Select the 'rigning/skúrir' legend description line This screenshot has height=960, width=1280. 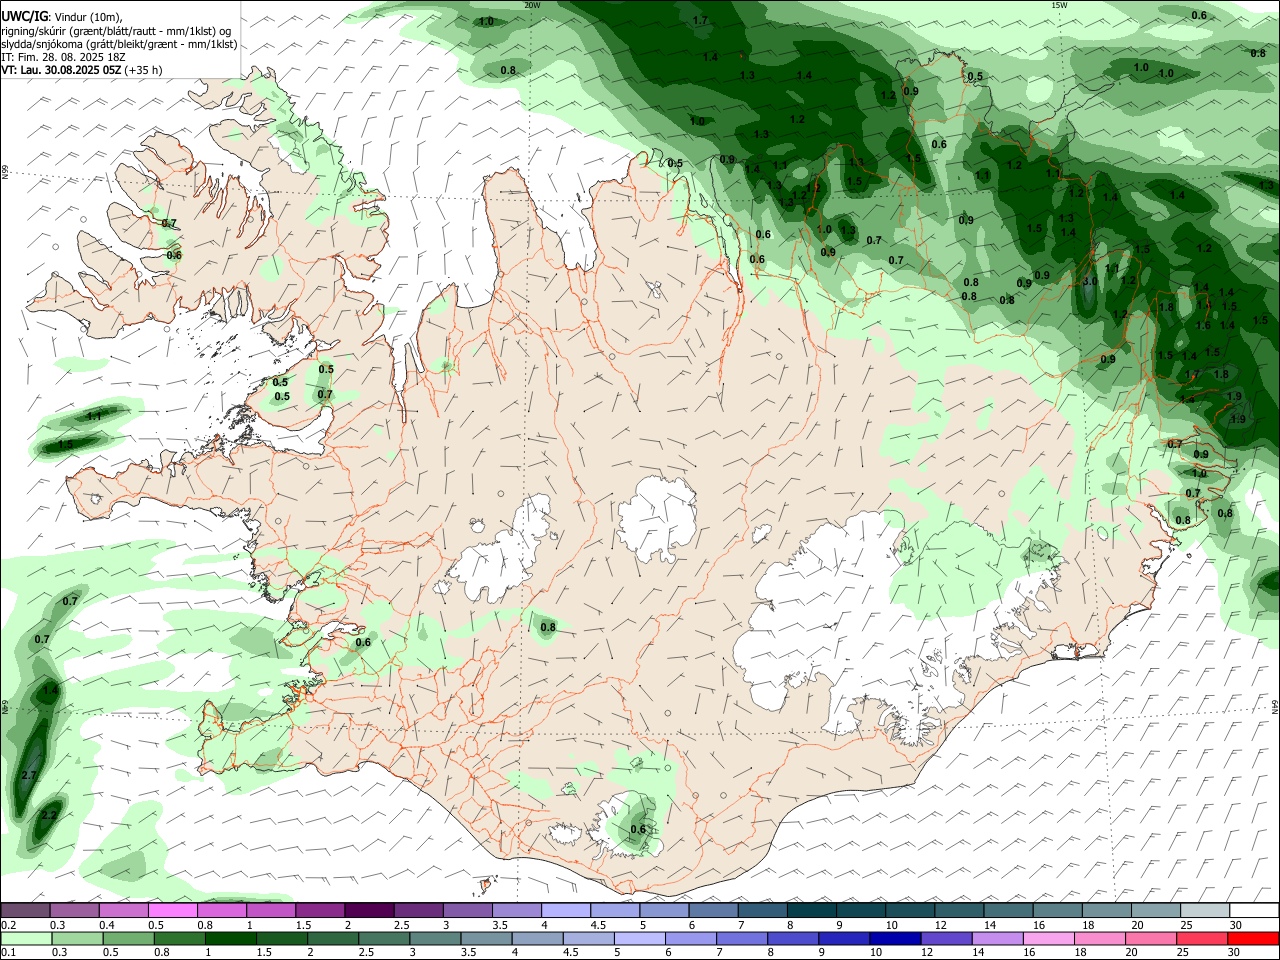(117, 31)
